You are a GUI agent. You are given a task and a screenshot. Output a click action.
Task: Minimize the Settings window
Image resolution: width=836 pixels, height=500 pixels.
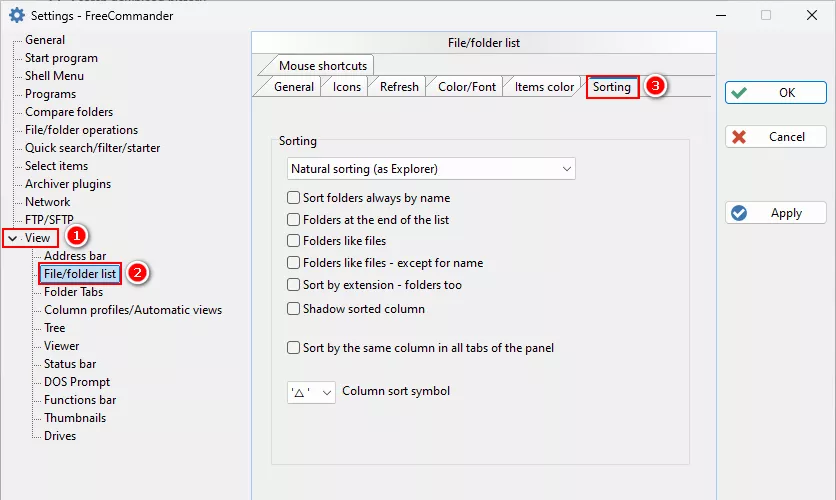click(721, 15)
